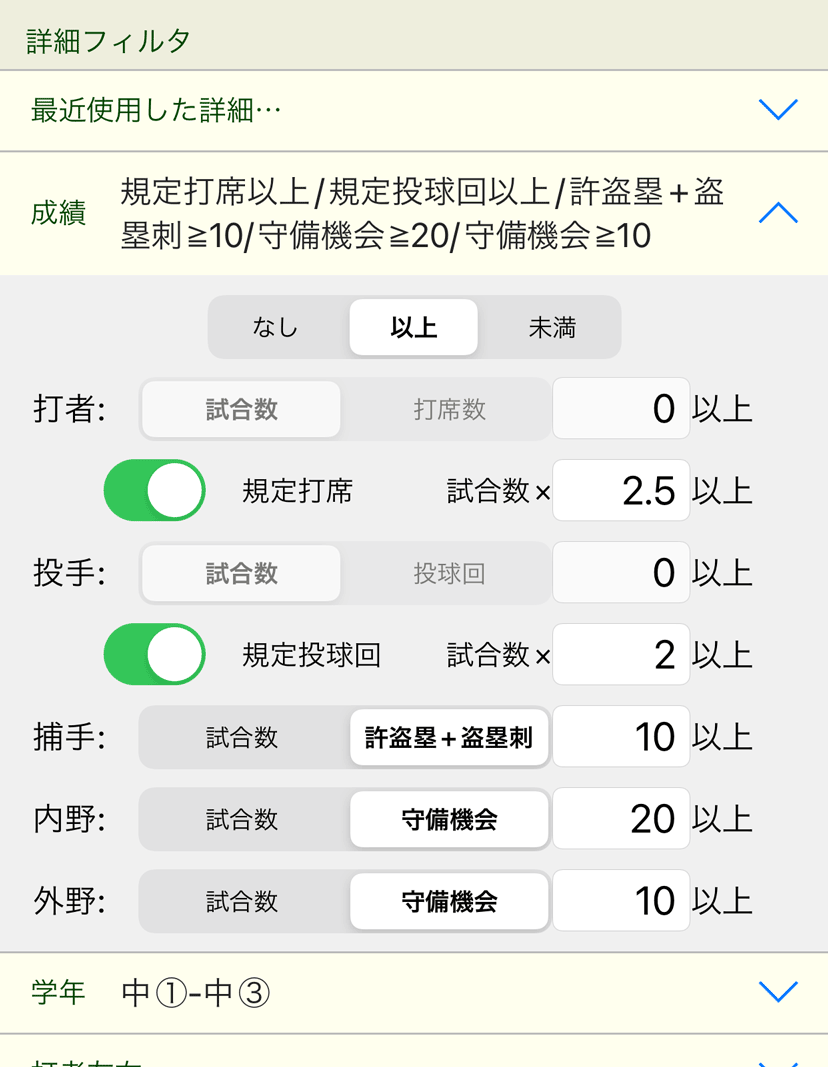Toggle the 規定投球回 switch off

coord(155,655)
